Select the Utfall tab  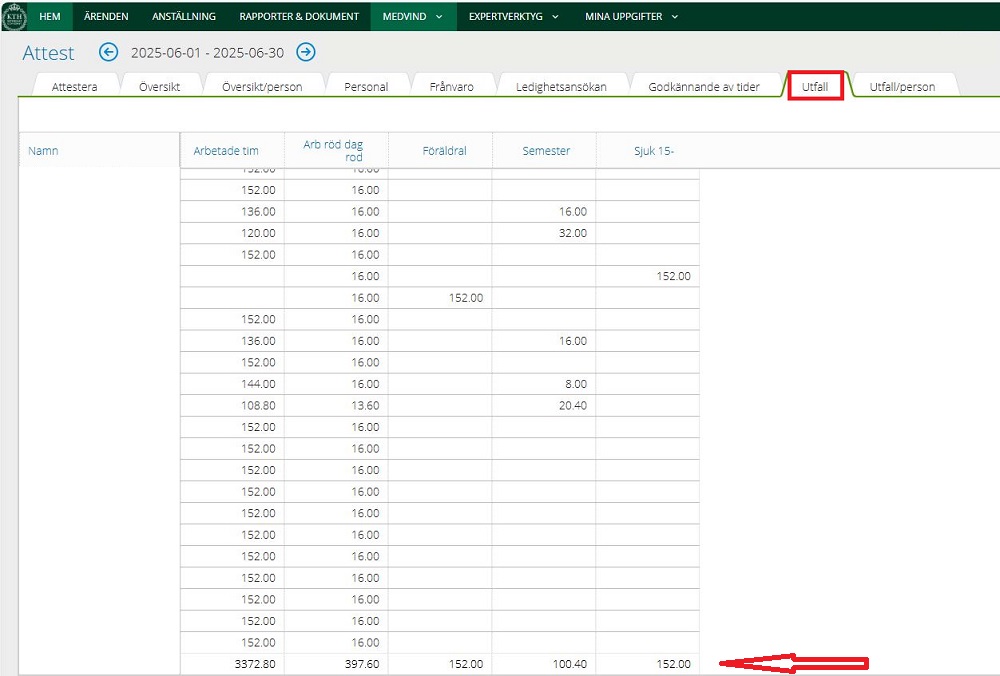[815, 86]
